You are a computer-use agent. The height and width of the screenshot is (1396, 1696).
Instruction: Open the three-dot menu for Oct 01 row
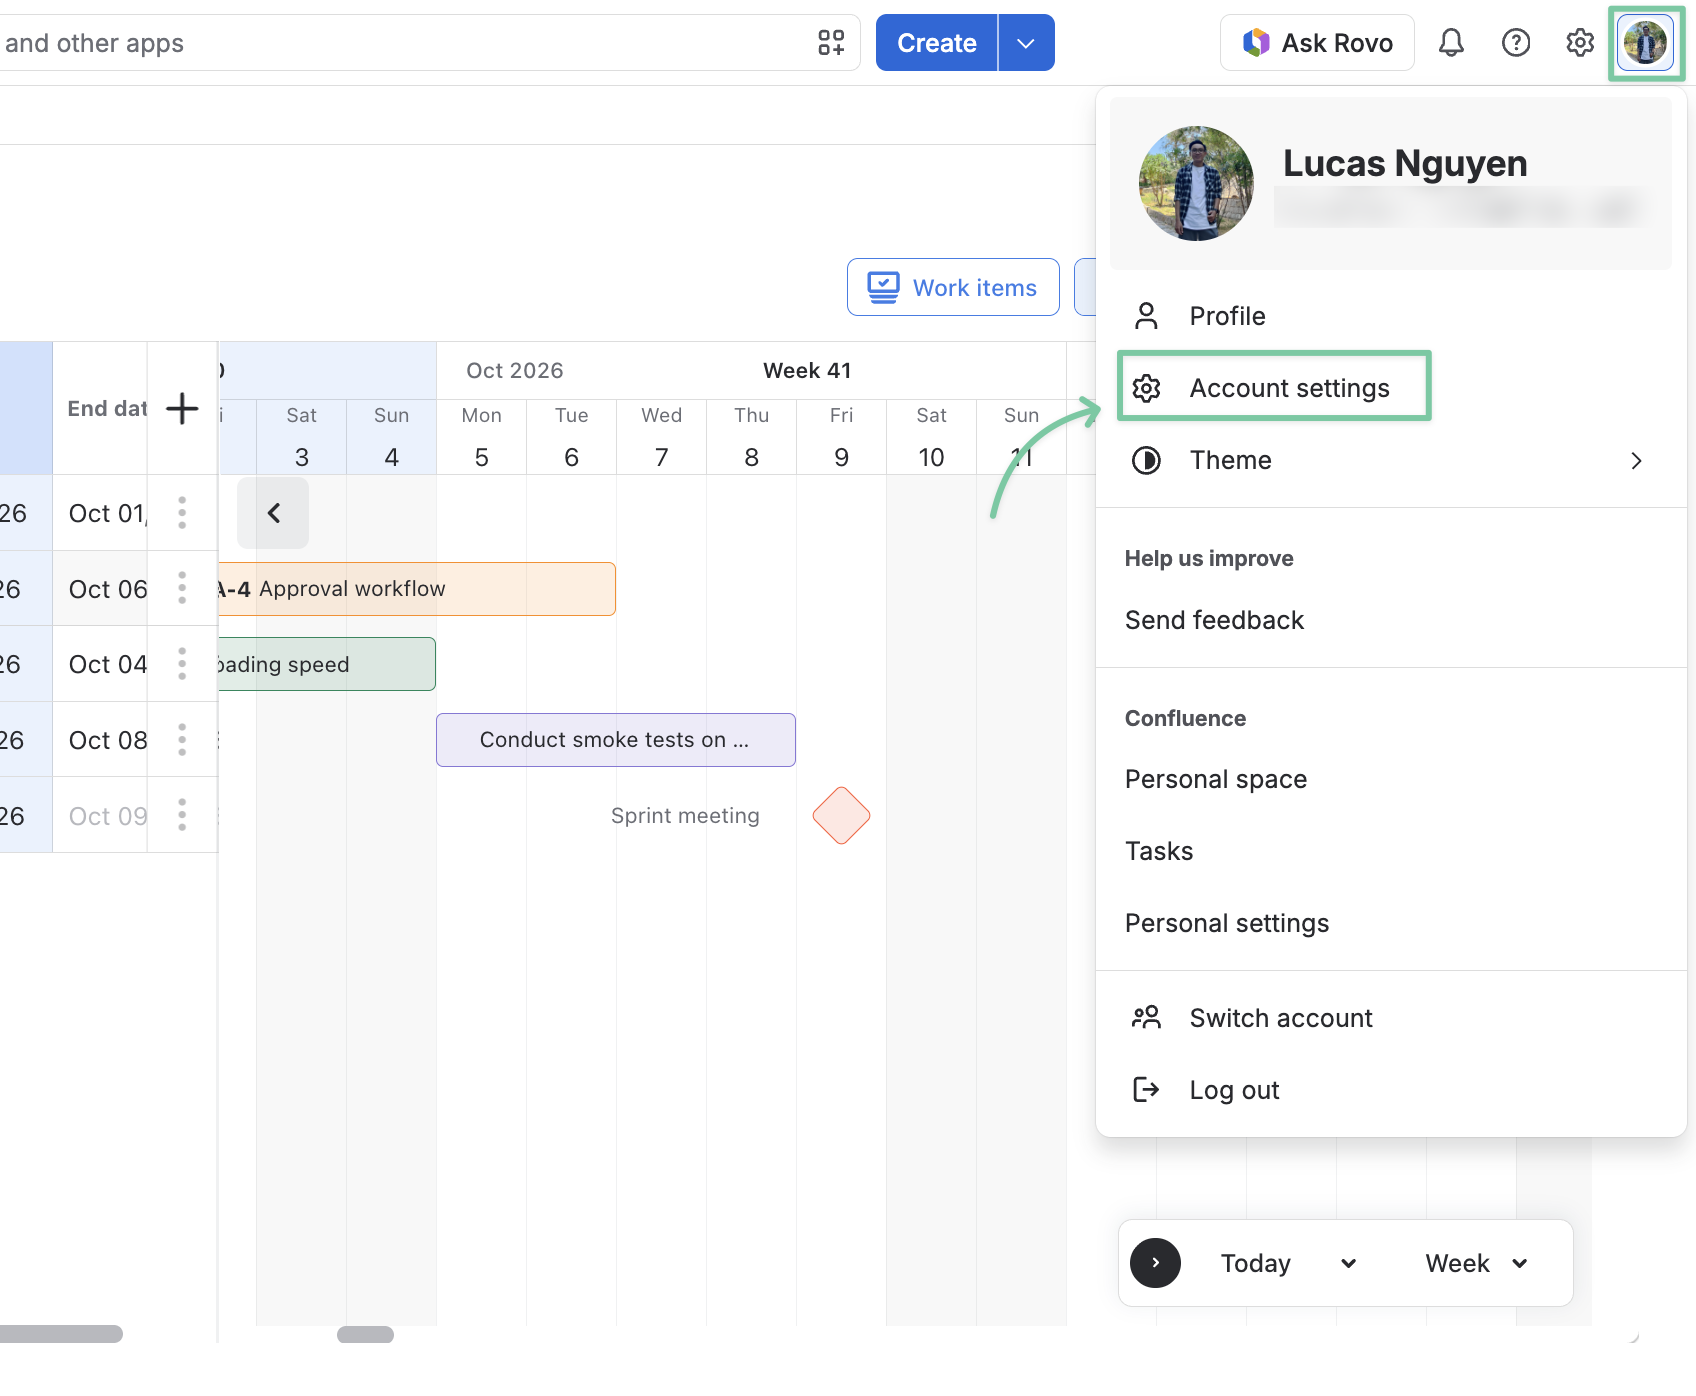coord(182,513)
